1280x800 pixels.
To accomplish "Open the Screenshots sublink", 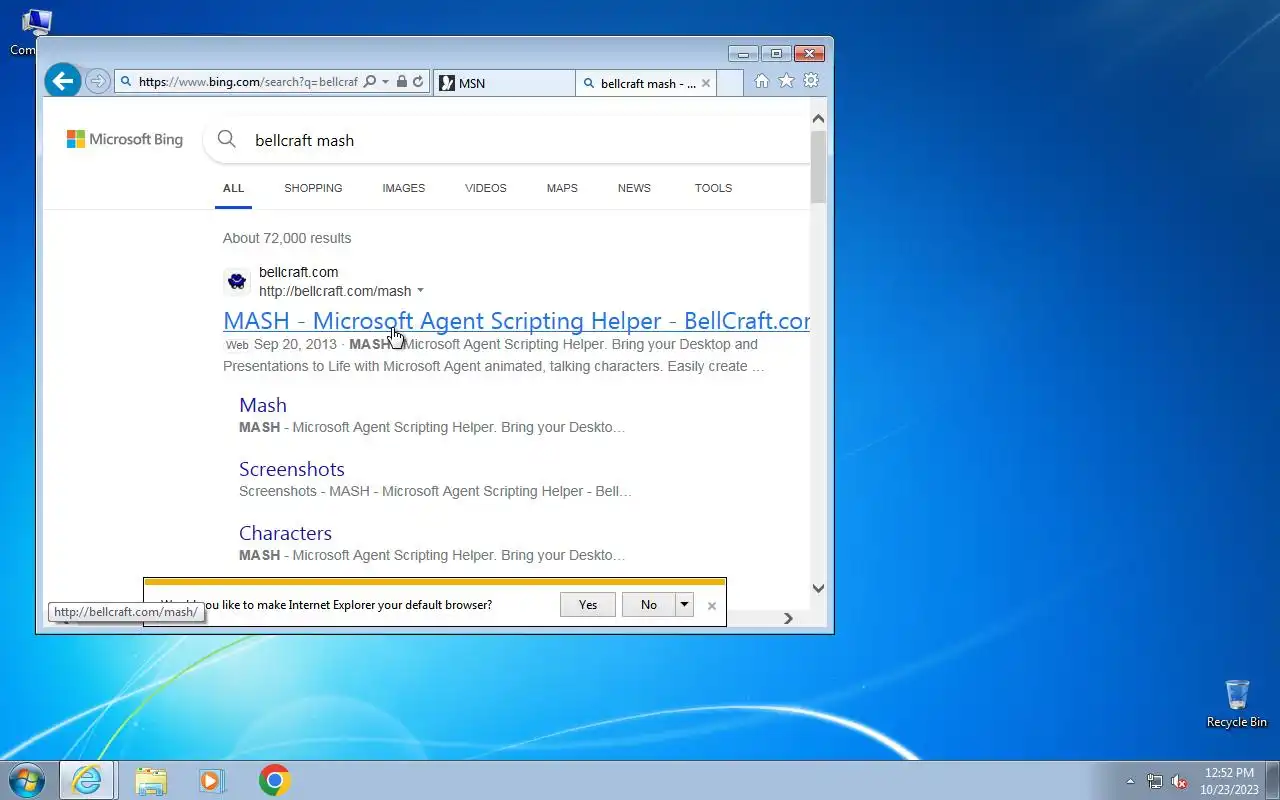I will 292,469.
